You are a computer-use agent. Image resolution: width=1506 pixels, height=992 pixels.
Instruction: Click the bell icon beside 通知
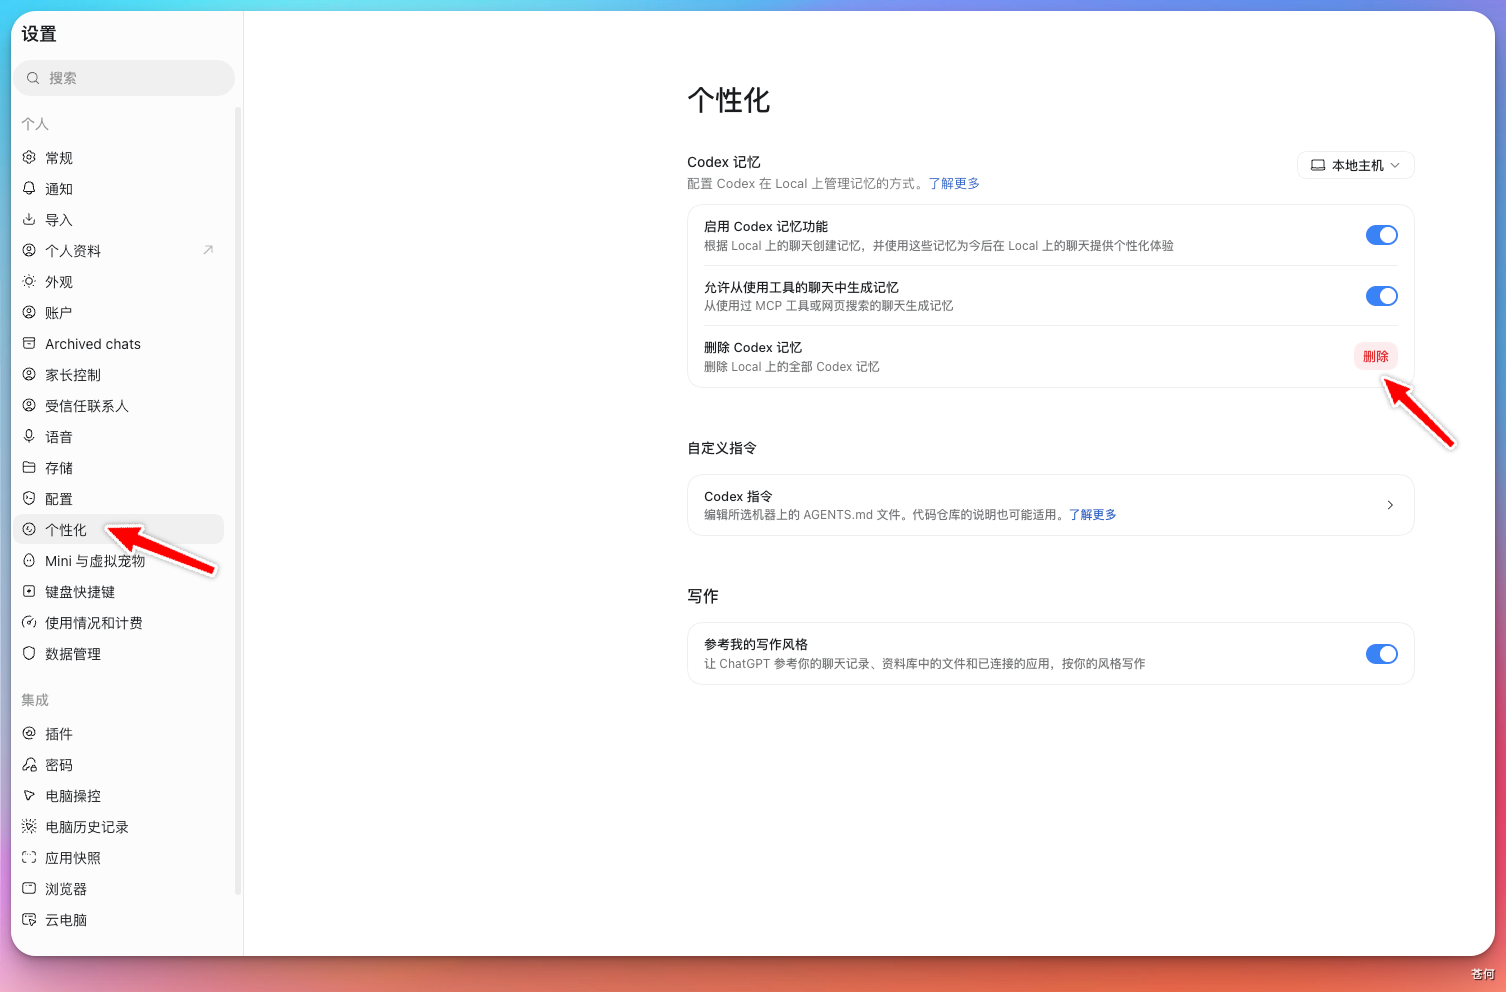pyautogui.click(x=29, y=188)
